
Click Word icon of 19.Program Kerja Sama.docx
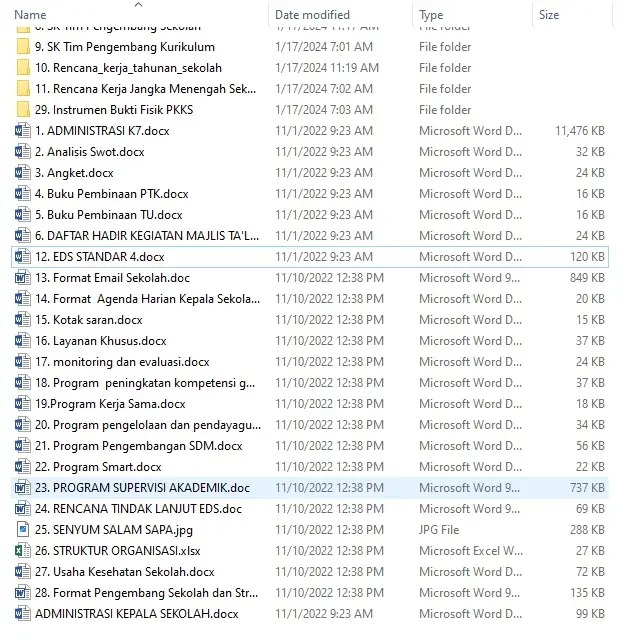(23, 404)
